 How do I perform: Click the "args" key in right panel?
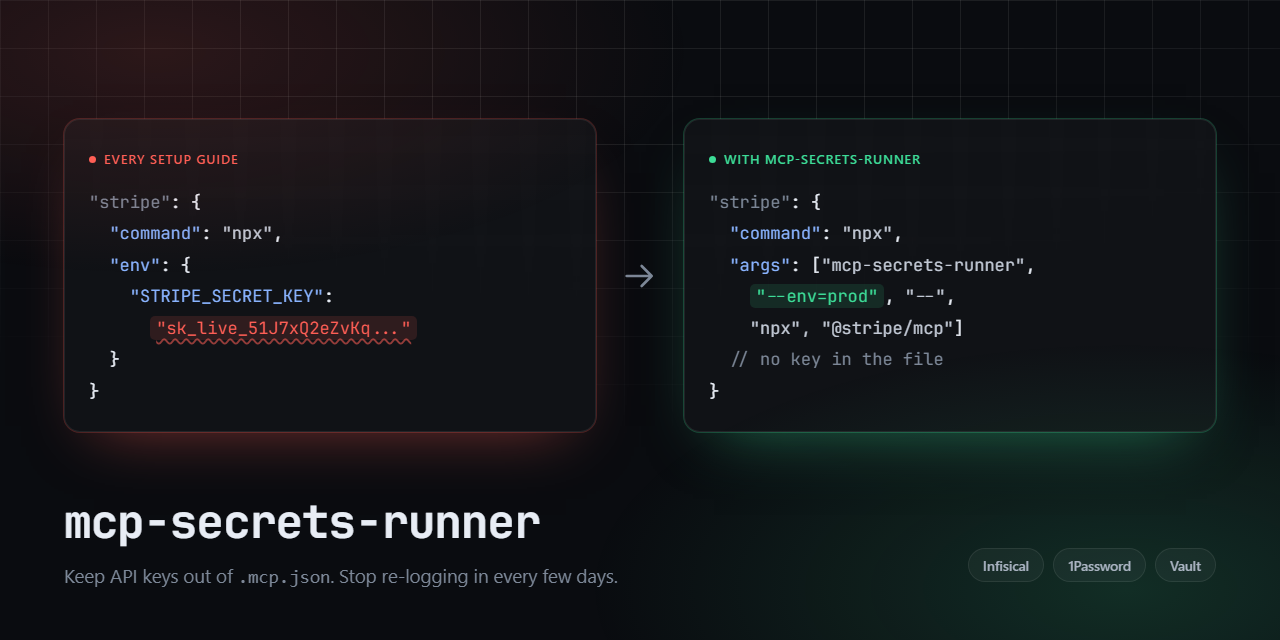[758, 265]
